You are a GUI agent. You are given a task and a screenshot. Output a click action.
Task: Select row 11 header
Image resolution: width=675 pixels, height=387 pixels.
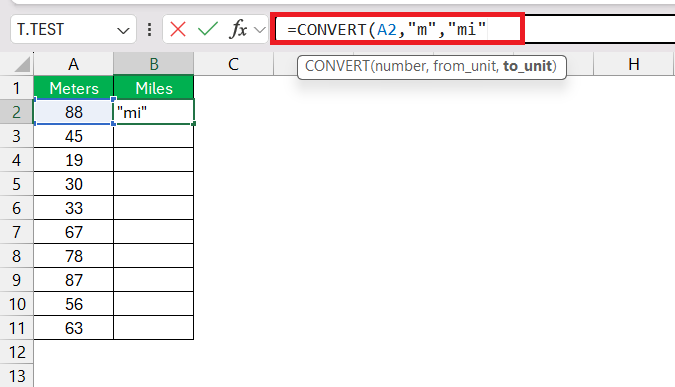16,328
